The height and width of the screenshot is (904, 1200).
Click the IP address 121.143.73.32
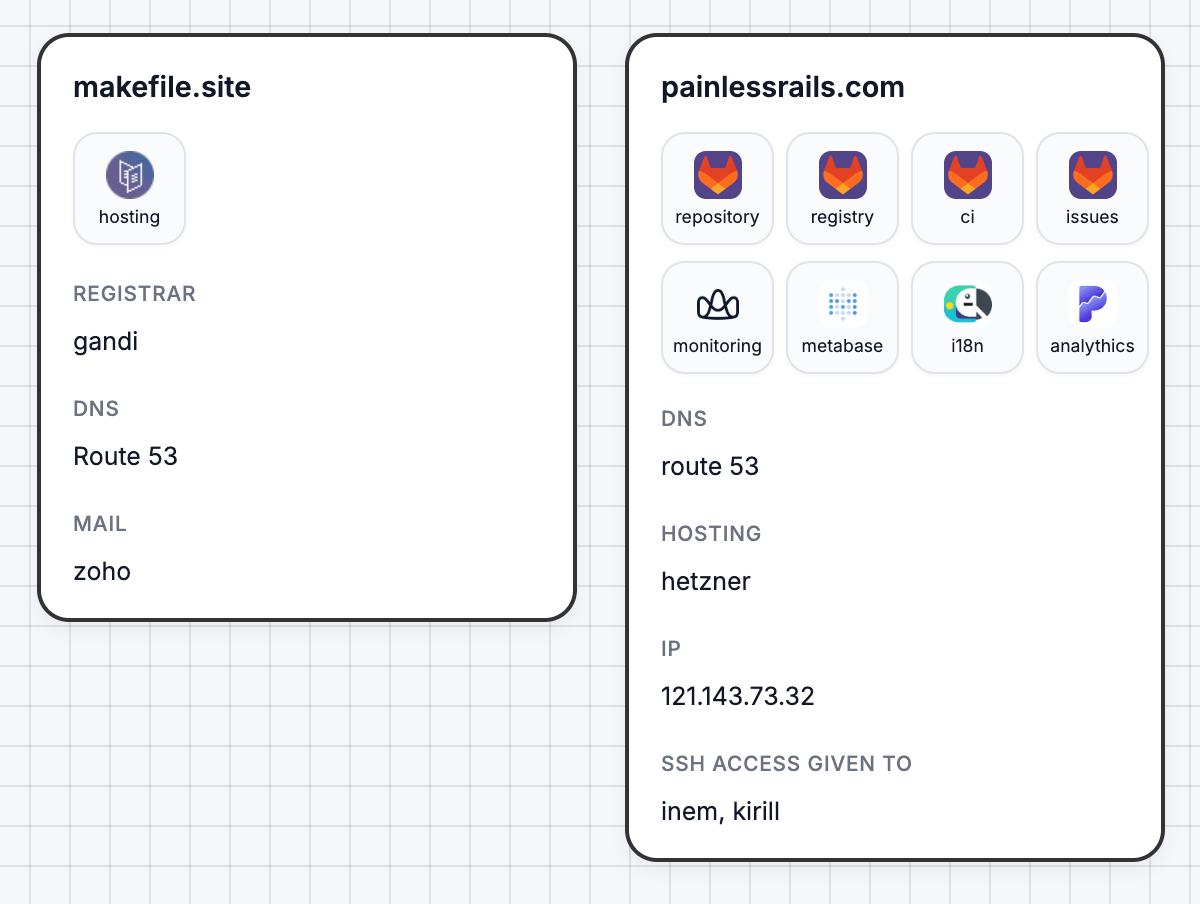click(738, 697)
